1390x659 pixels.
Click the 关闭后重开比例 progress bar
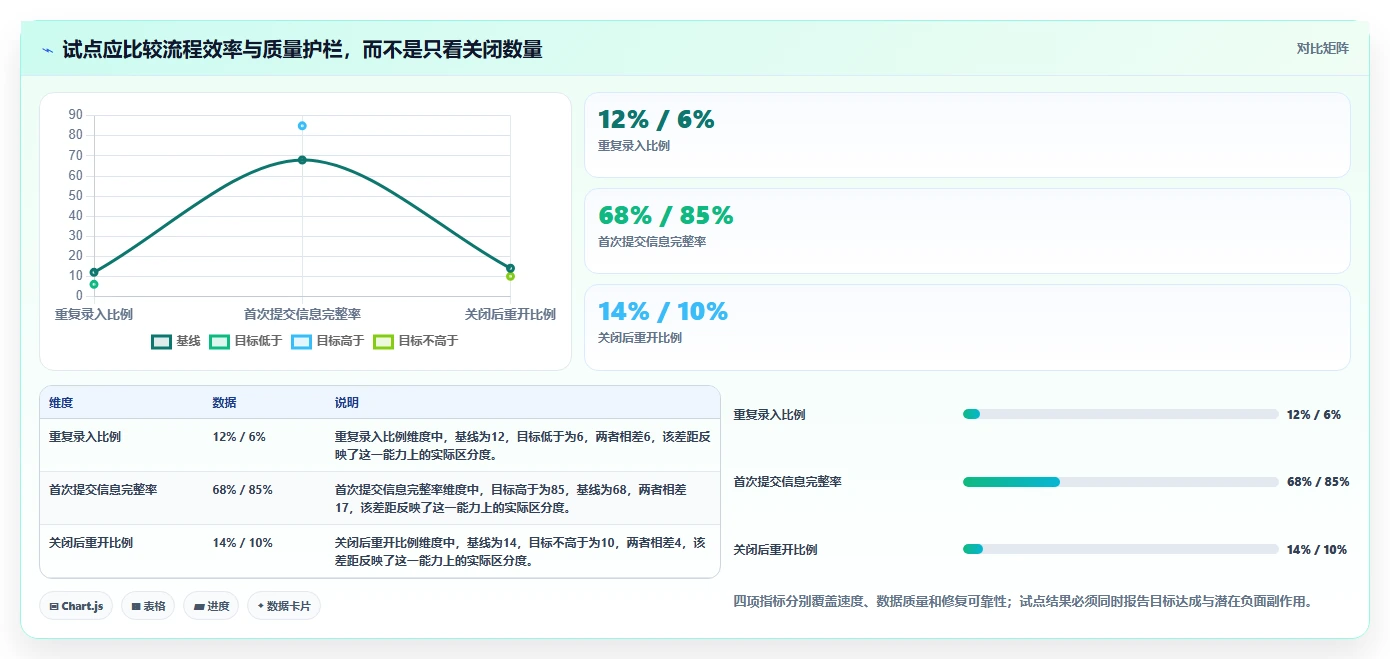[x=1120, y=549]
